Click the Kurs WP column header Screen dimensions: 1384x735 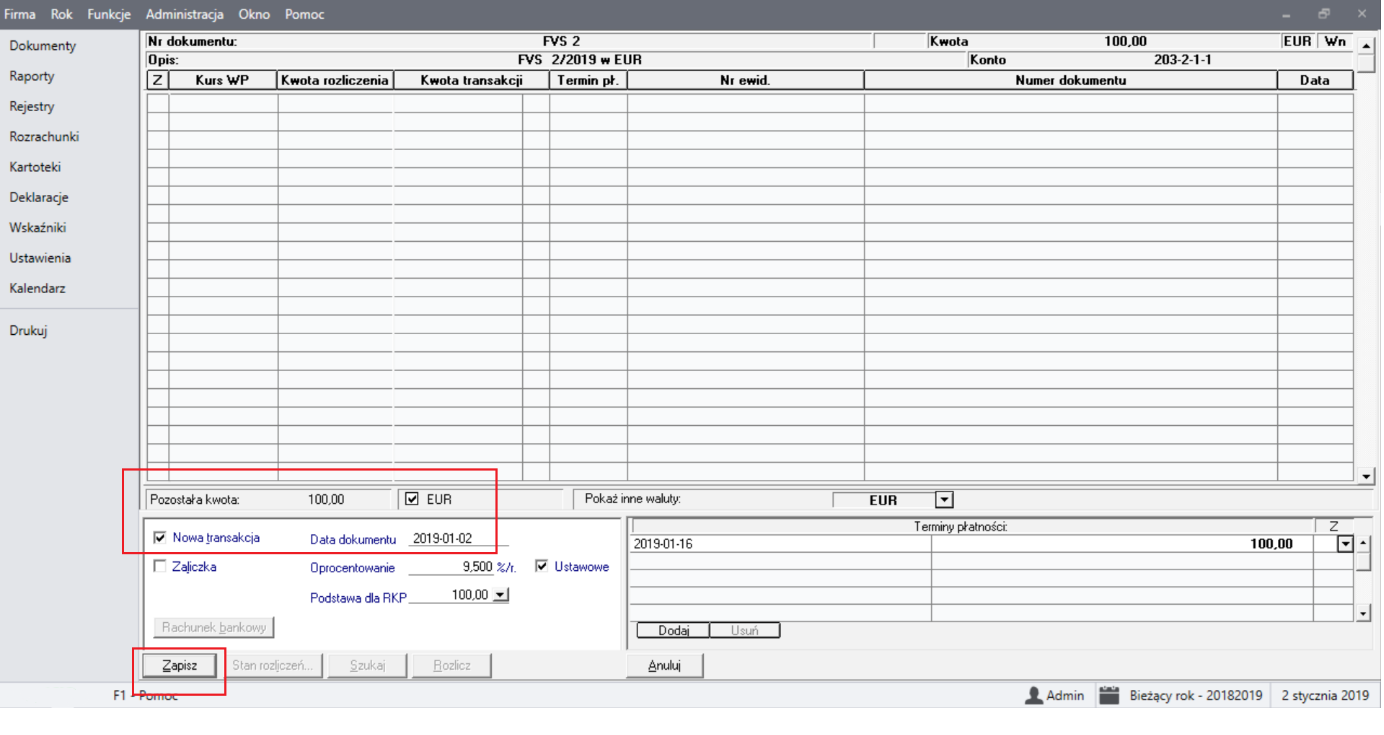[223, 80]
